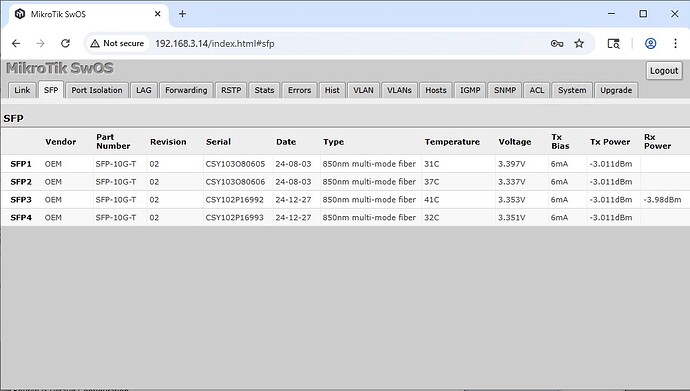Open a new browser tab
This screenshot has height=391, width=690.
(182, 14)
